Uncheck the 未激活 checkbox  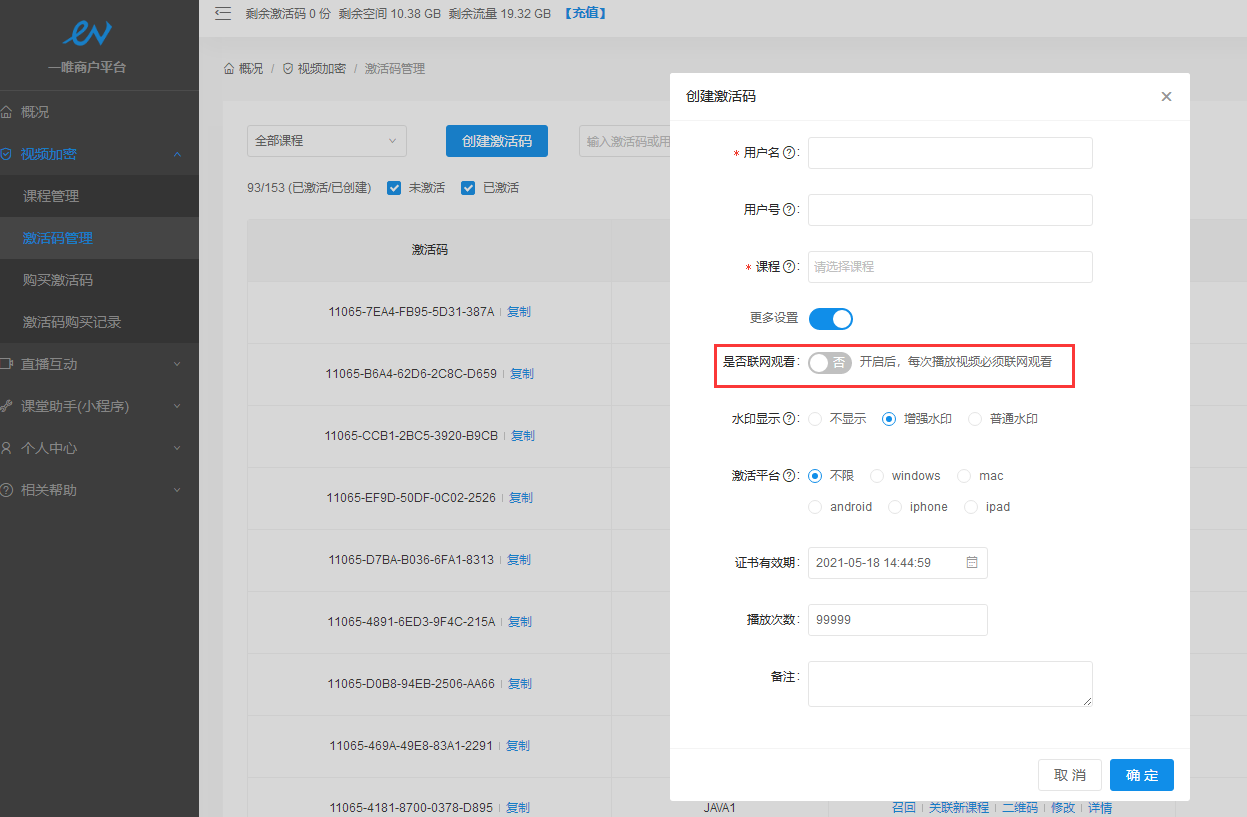394,188
